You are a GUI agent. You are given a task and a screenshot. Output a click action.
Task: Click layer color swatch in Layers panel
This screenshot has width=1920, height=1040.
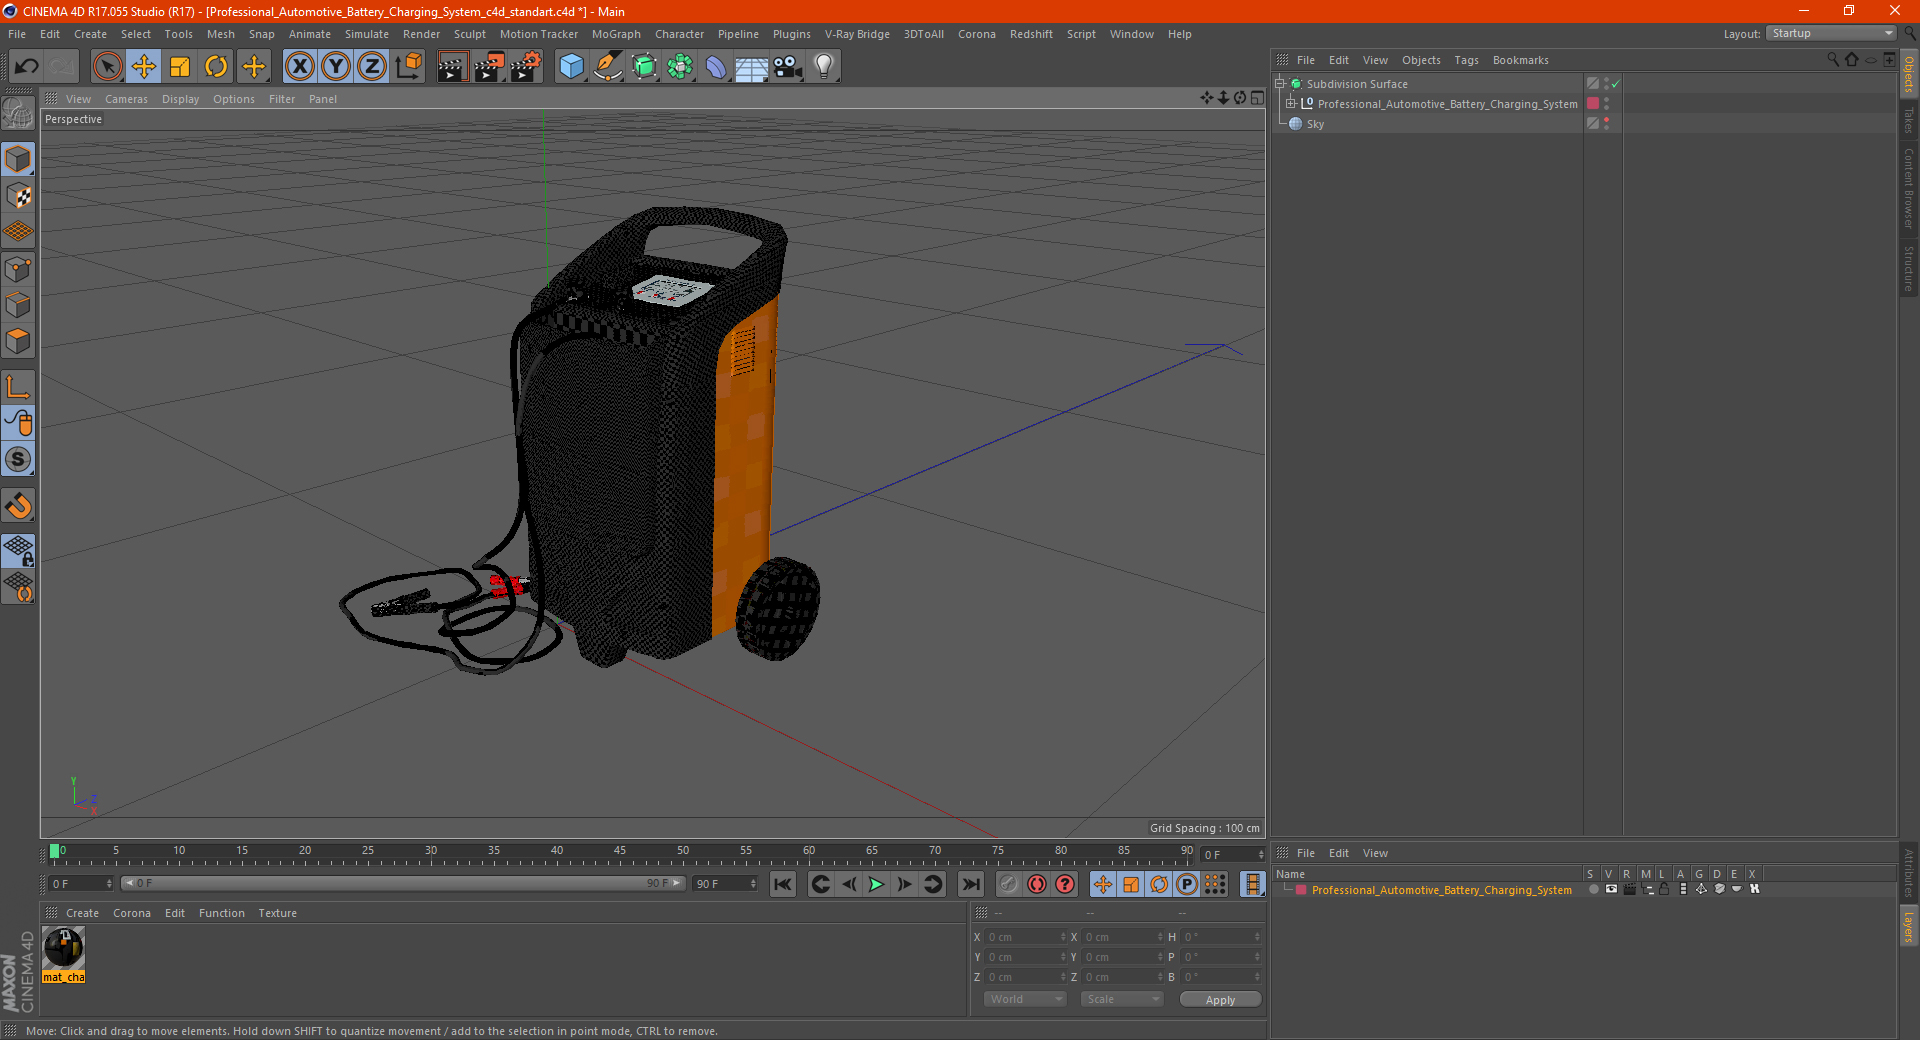coord(1301,890)
